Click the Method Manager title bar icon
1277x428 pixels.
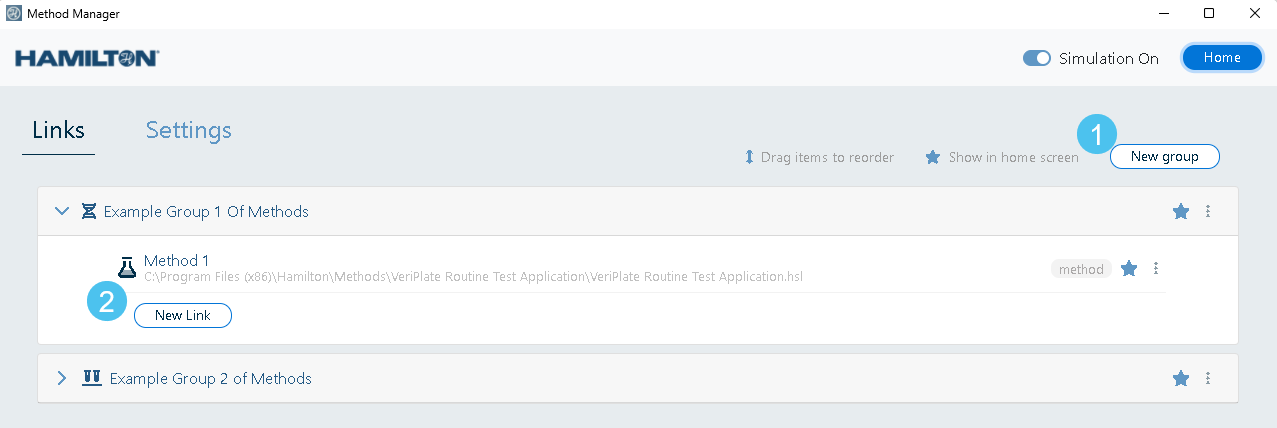(x=13, y=14)
